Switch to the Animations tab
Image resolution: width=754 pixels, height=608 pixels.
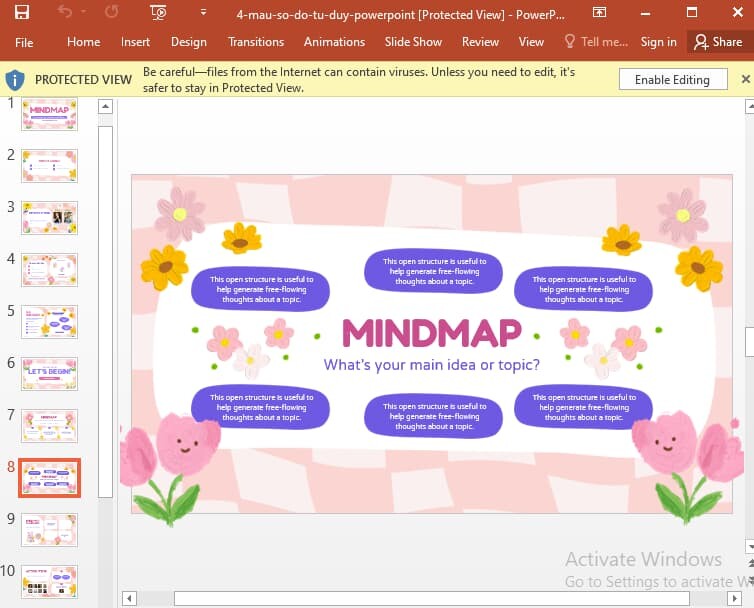point(334,42)
